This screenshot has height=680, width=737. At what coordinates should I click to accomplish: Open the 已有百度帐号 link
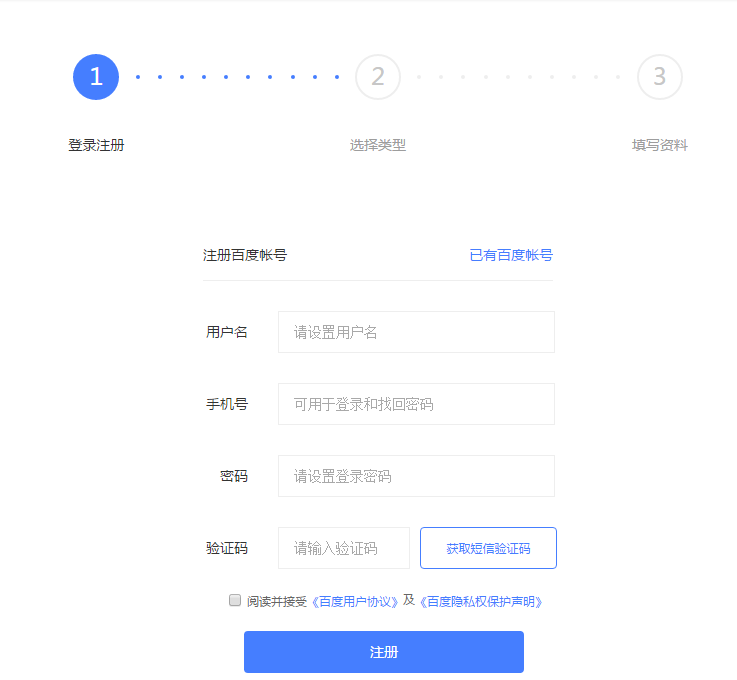(x=511, y=255)
